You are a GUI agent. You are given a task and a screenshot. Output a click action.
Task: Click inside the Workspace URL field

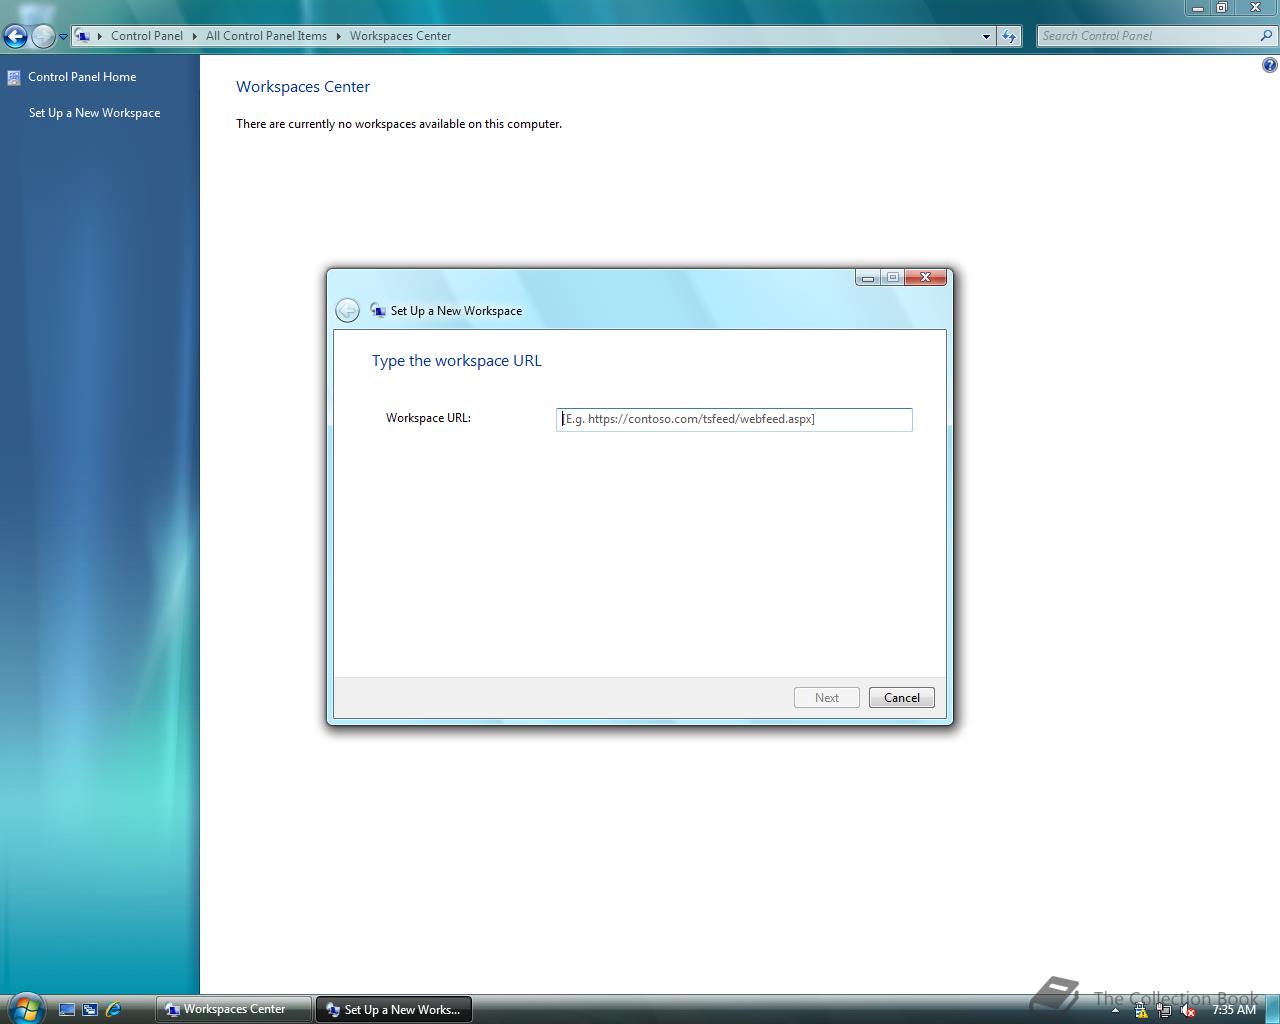[x=733, y=419]
